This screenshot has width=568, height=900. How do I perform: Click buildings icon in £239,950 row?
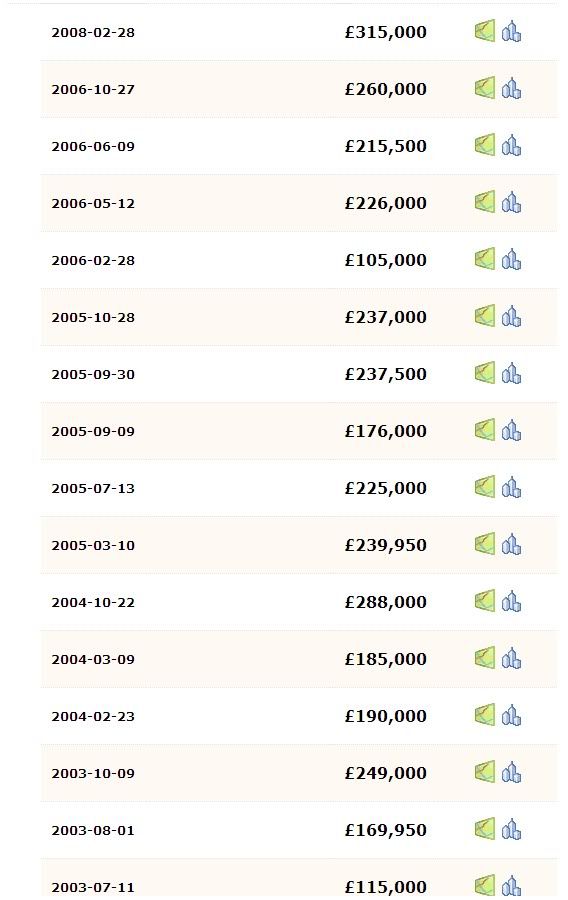click(511, 544)
